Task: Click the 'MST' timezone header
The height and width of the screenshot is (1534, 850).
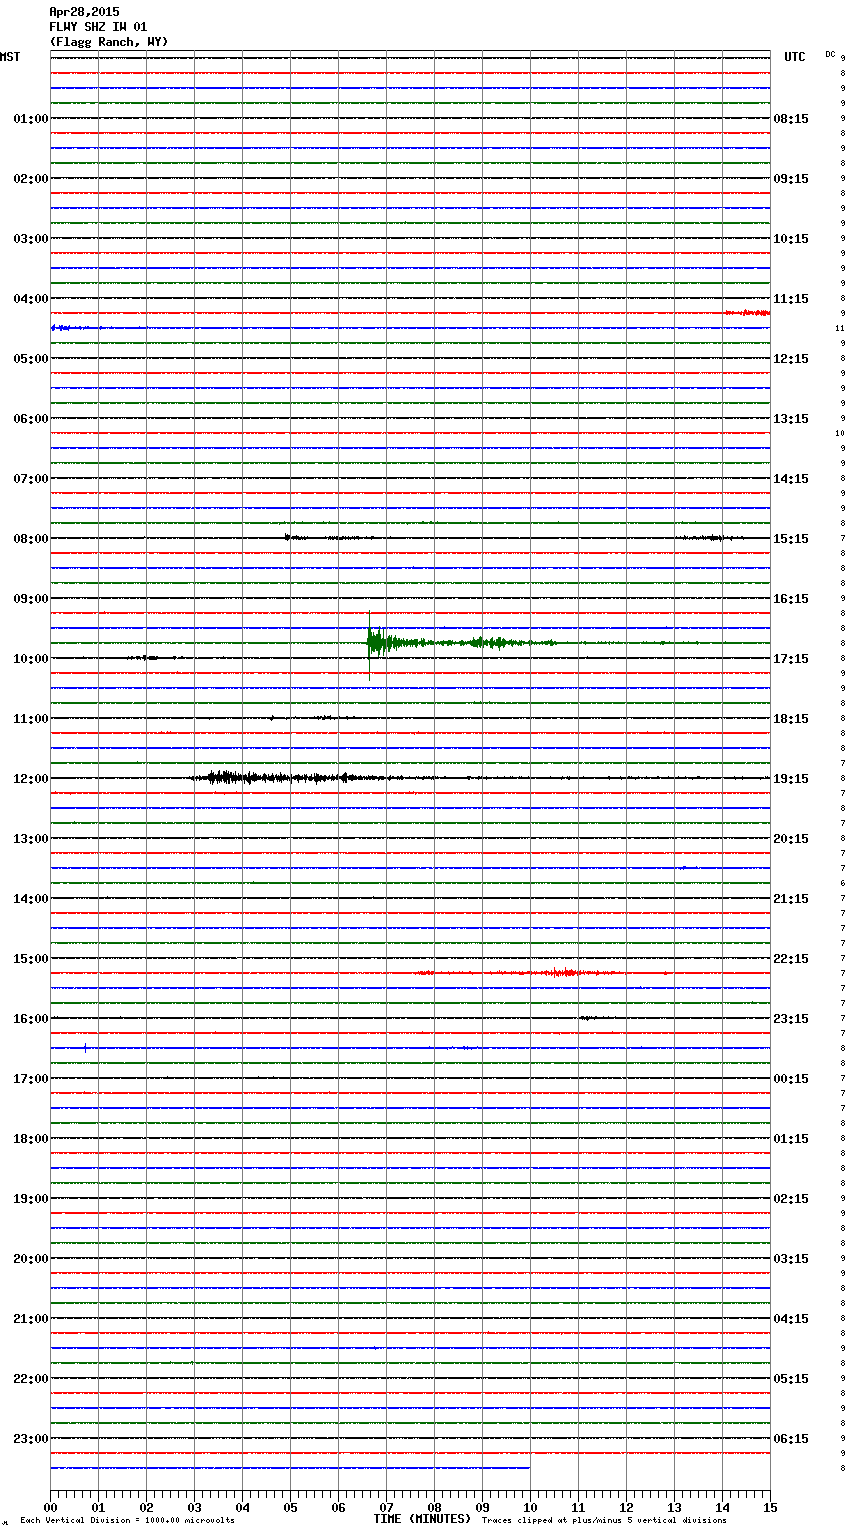Action: point(10,57)
